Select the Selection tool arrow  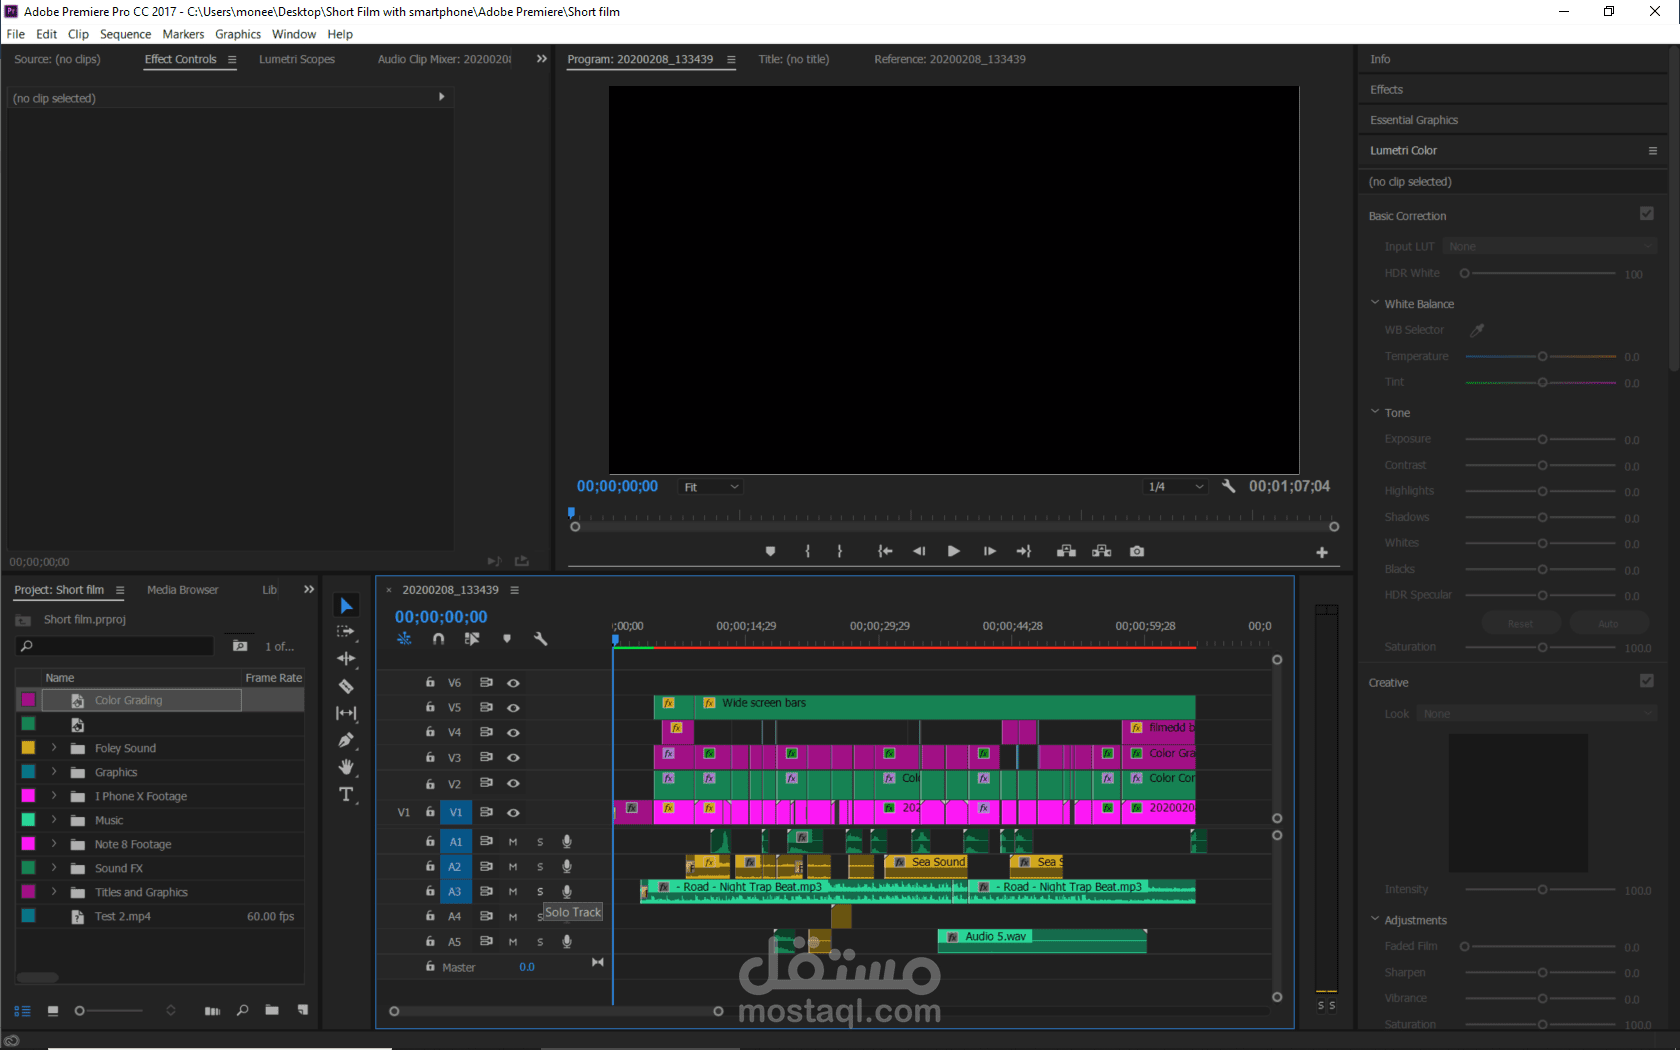coord(346,605)
